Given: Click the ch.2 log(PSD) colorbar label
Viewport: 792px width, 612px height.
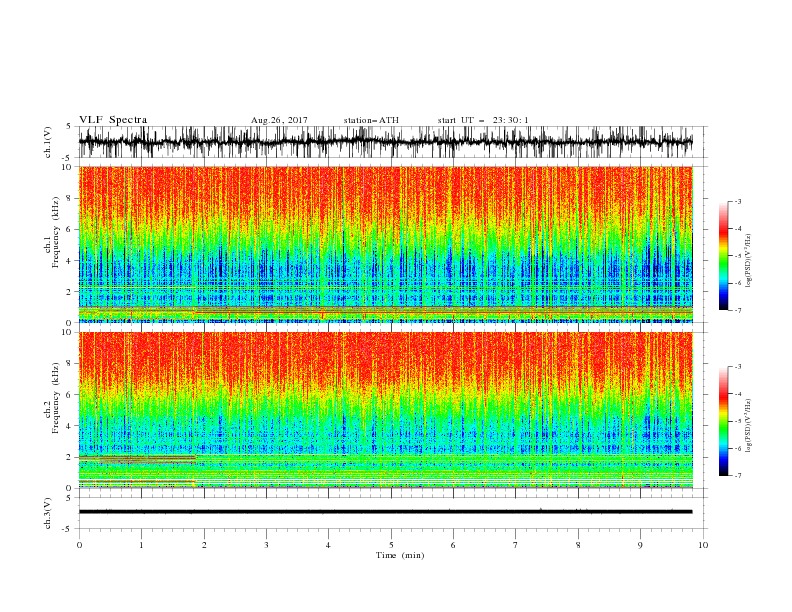Looking at the screenshot, I should coord(749,426).
